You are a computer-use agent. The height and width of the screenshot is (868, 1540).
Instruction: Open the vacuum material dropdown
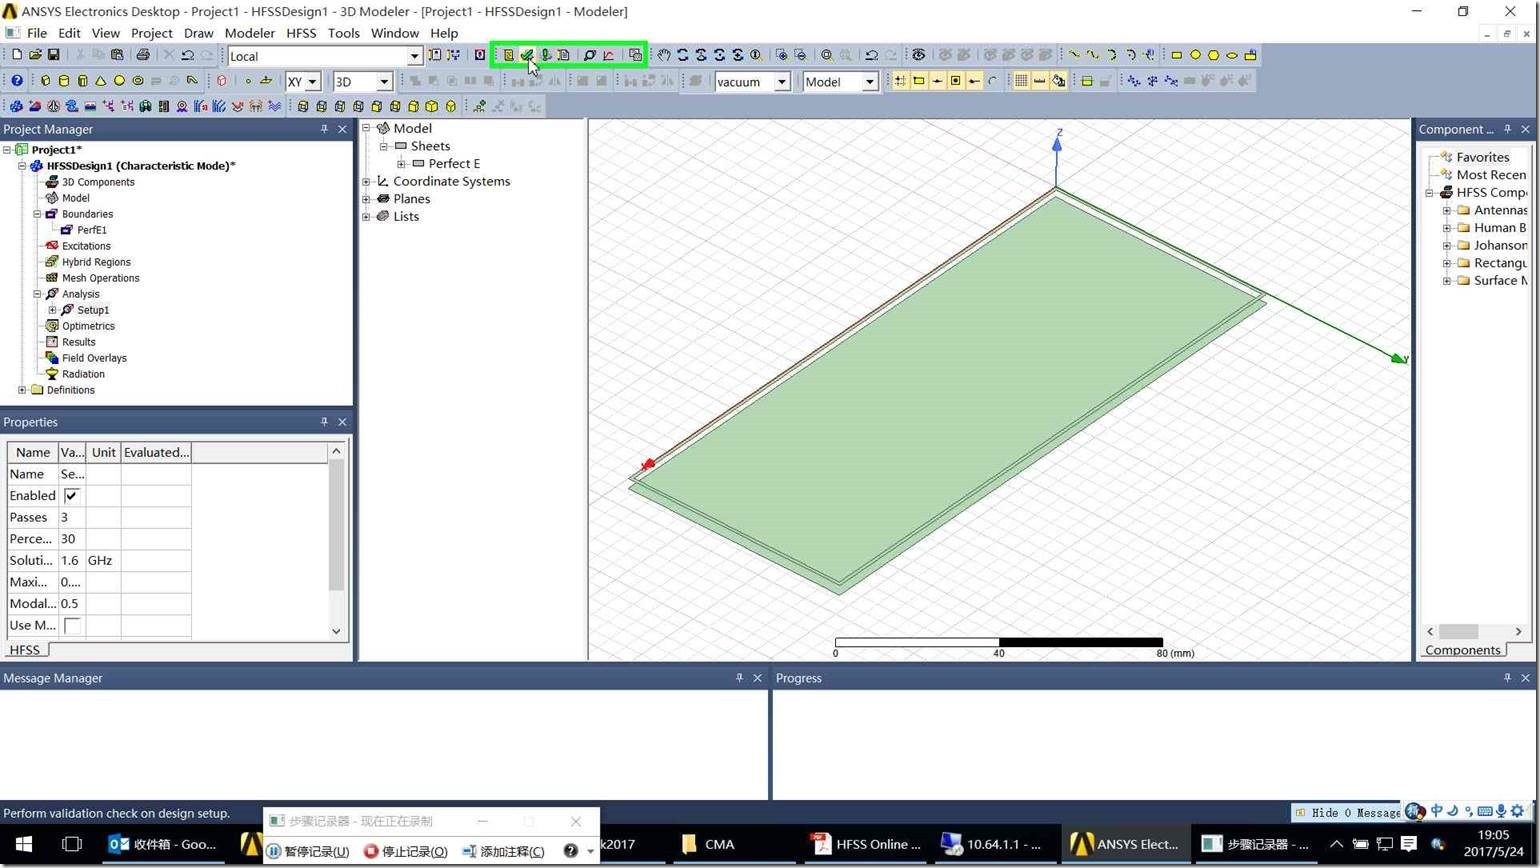pyautogui.click(x=782, y=82)
